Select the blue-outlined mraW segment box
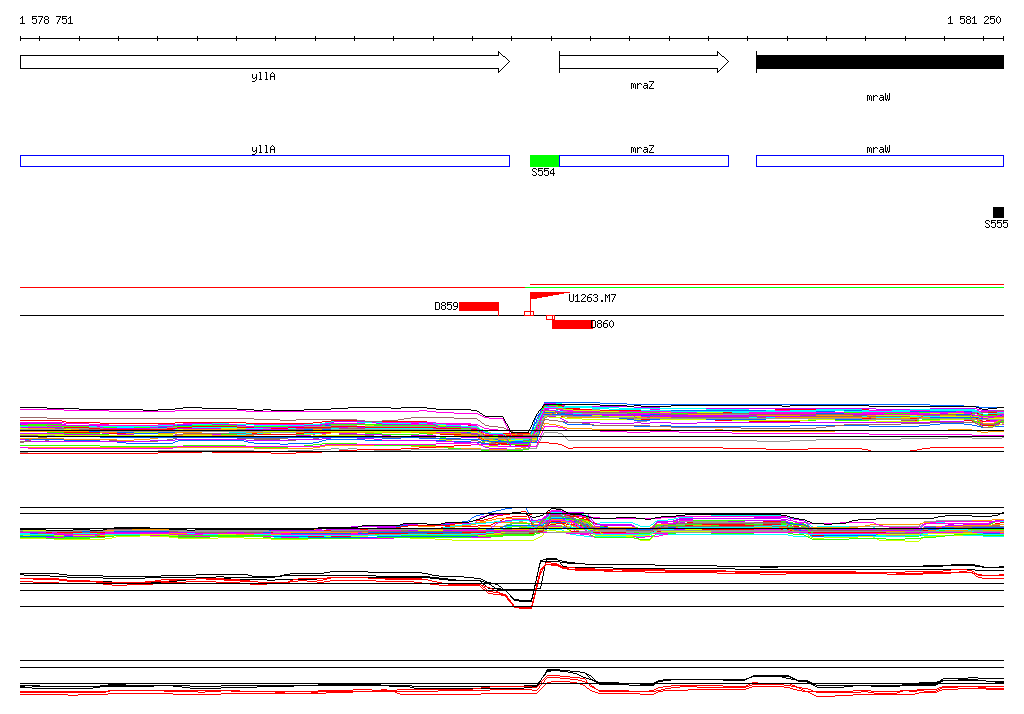Screen dimensions: 1024x714 pyautogui.click(x=880, y=161)
